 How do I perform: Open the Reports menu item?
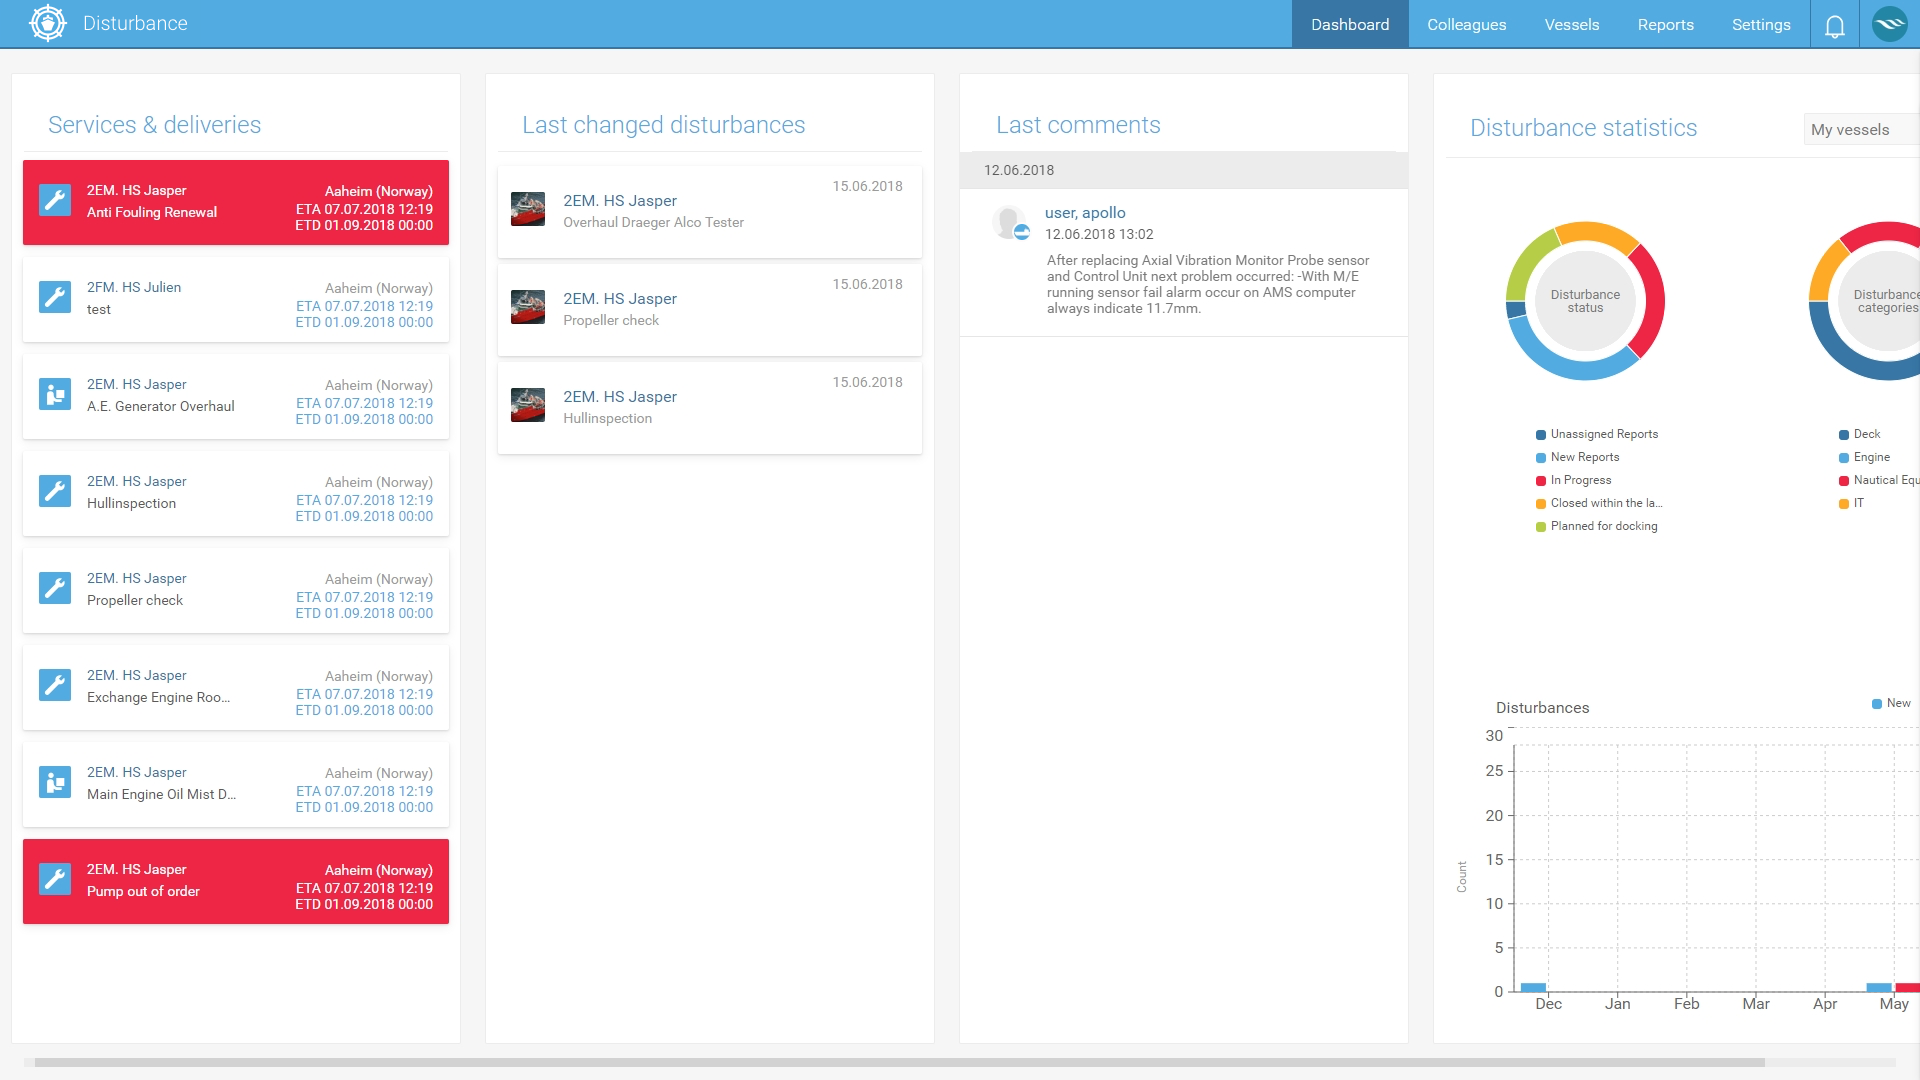tap(1665, 25)
